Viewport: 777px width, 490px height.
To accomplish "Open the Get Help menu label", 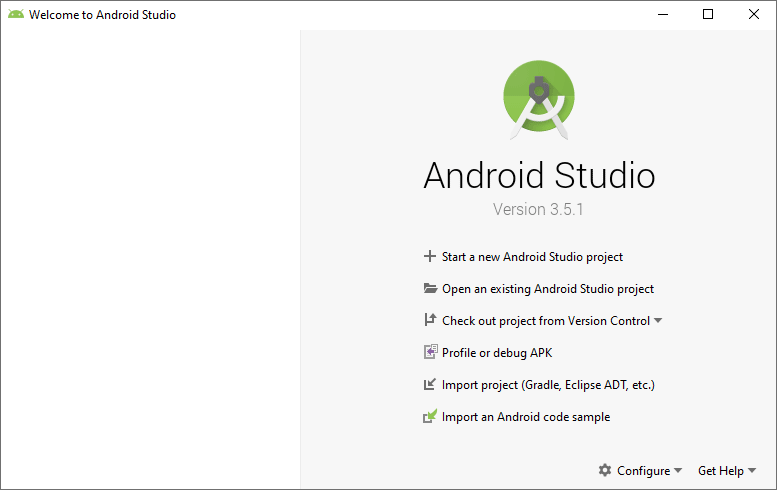I will click(x=720, y=471).
